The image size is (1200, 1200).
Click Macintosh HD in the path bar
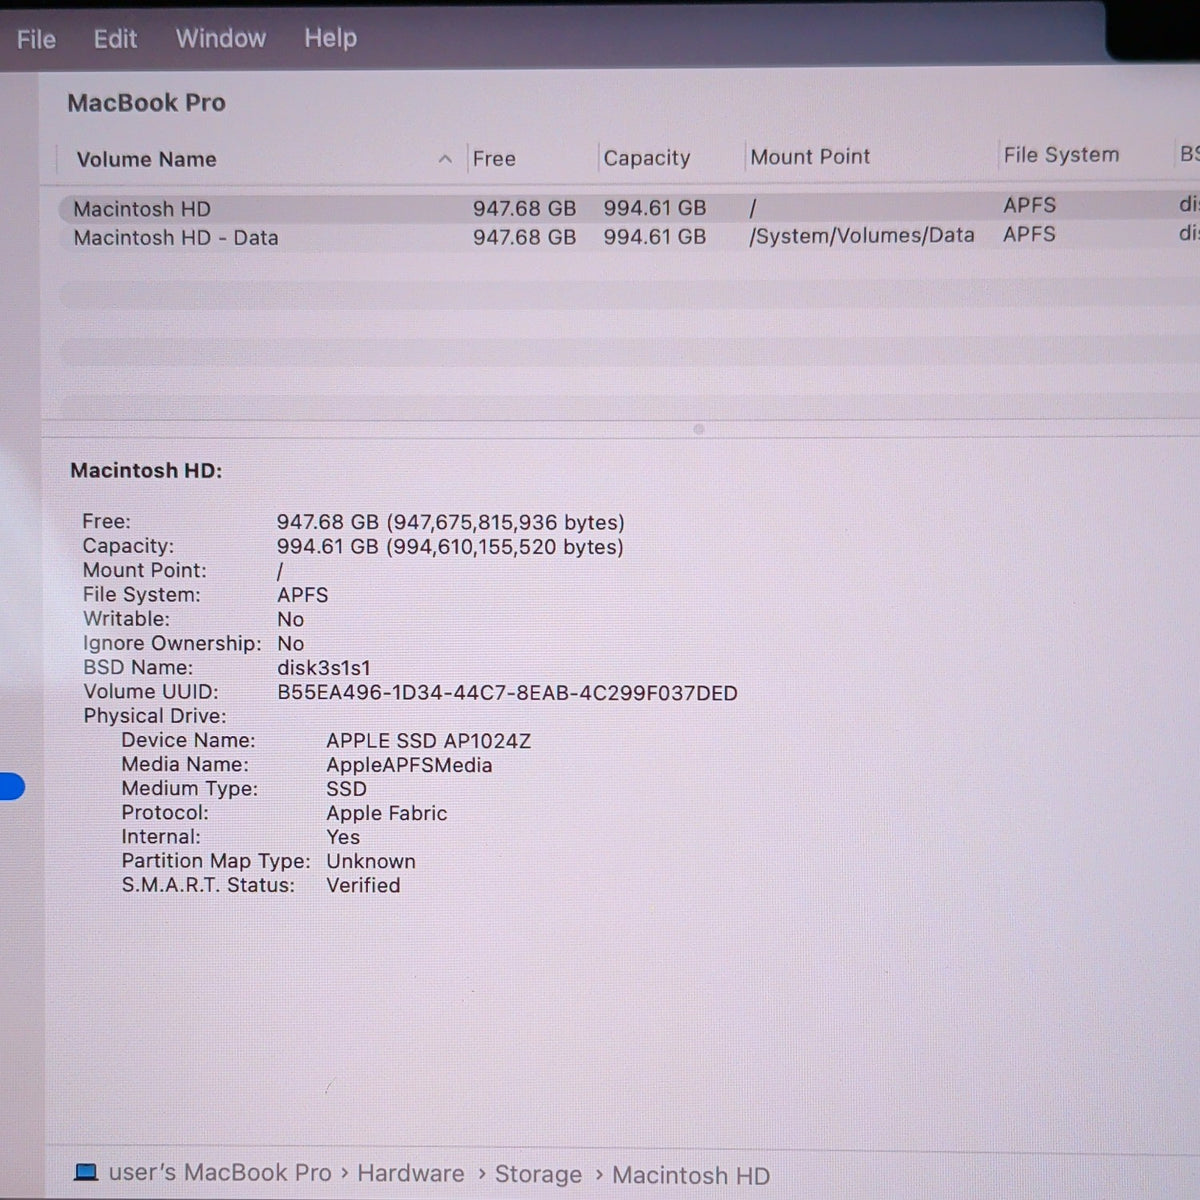point(690,1175)
